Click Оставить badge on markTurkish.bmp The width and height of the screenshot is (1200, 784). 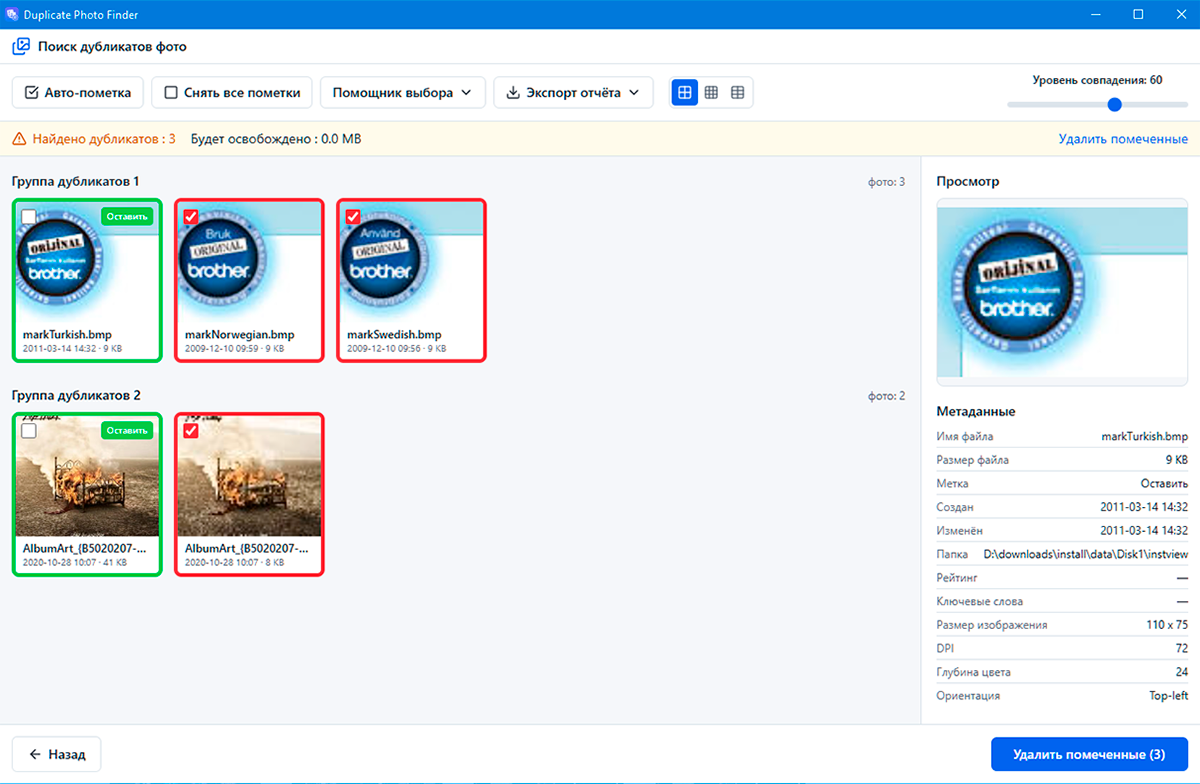pos(127,216)
